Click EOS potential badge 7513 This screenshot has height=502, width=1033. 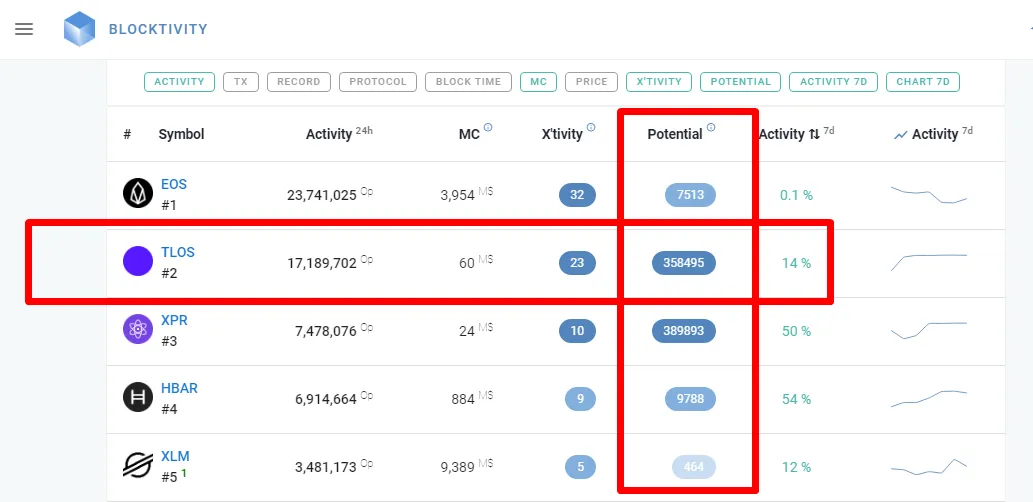pos(690,195)
